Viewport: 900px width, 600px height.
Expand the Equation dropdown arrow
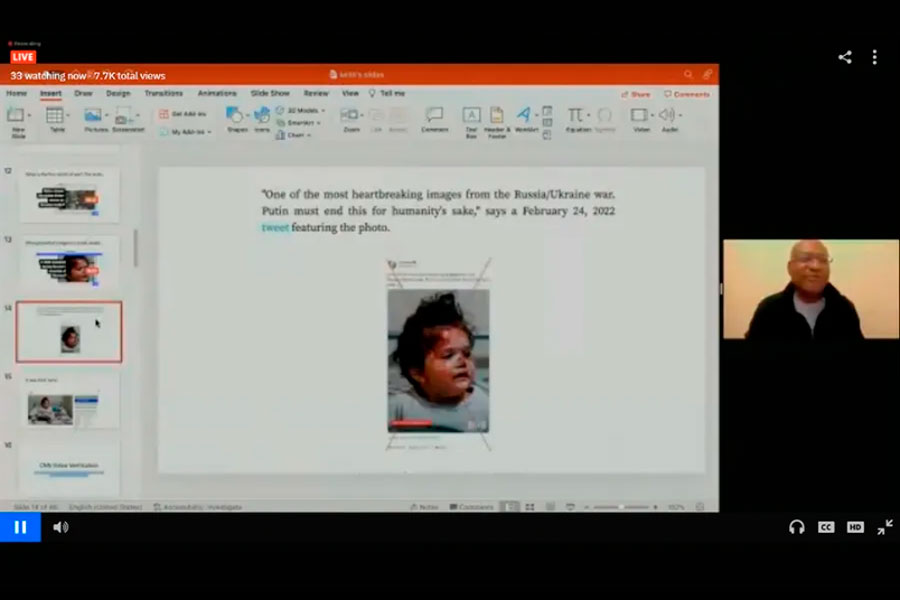coord(588,116)
